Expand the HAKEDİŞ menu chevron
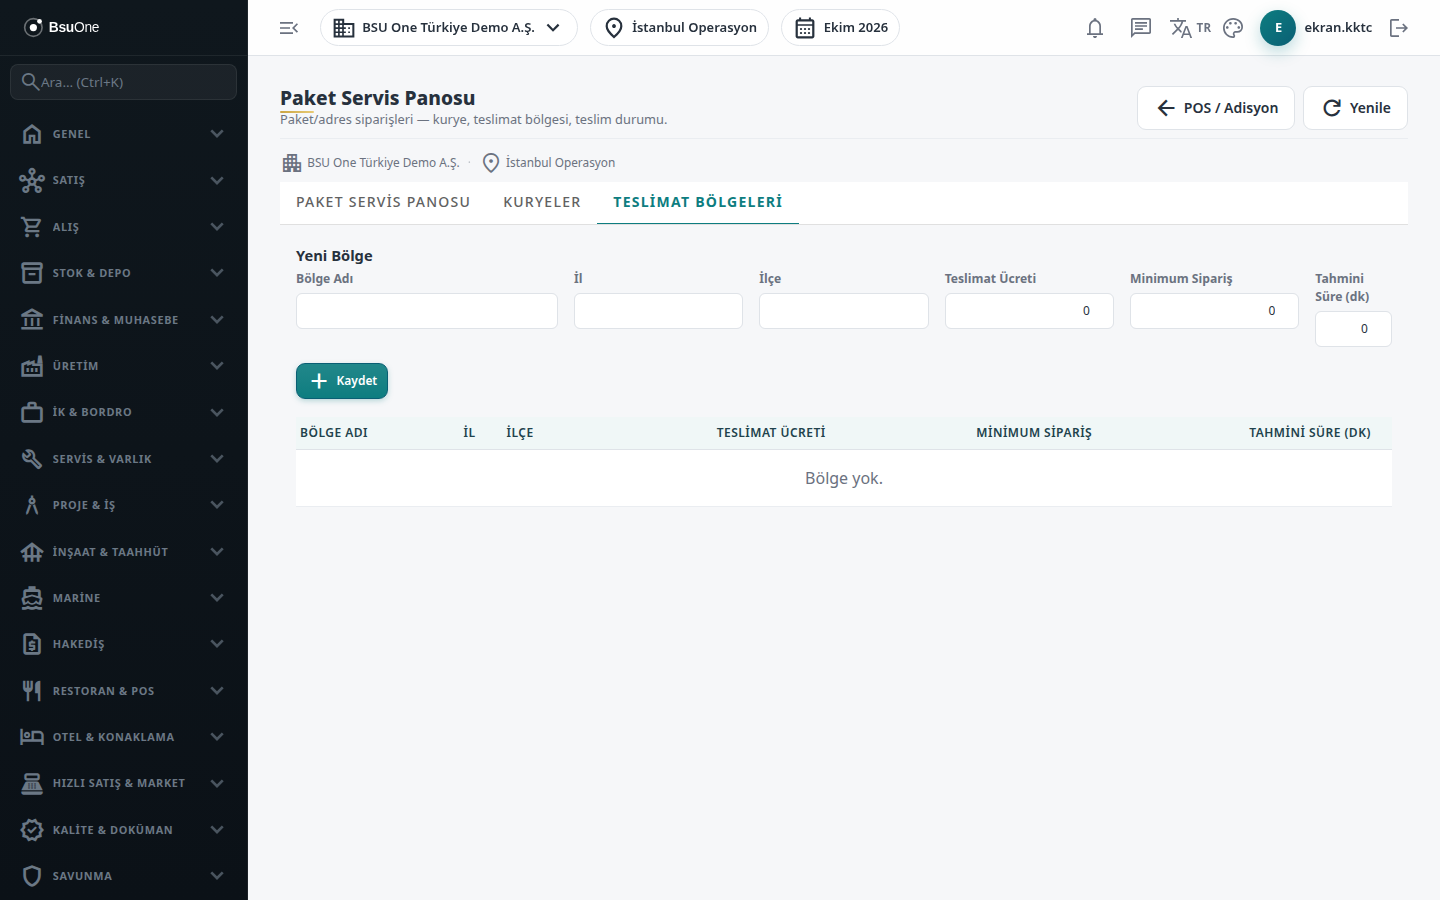Viewport: 1440px width, 900px height. [217, 644]
